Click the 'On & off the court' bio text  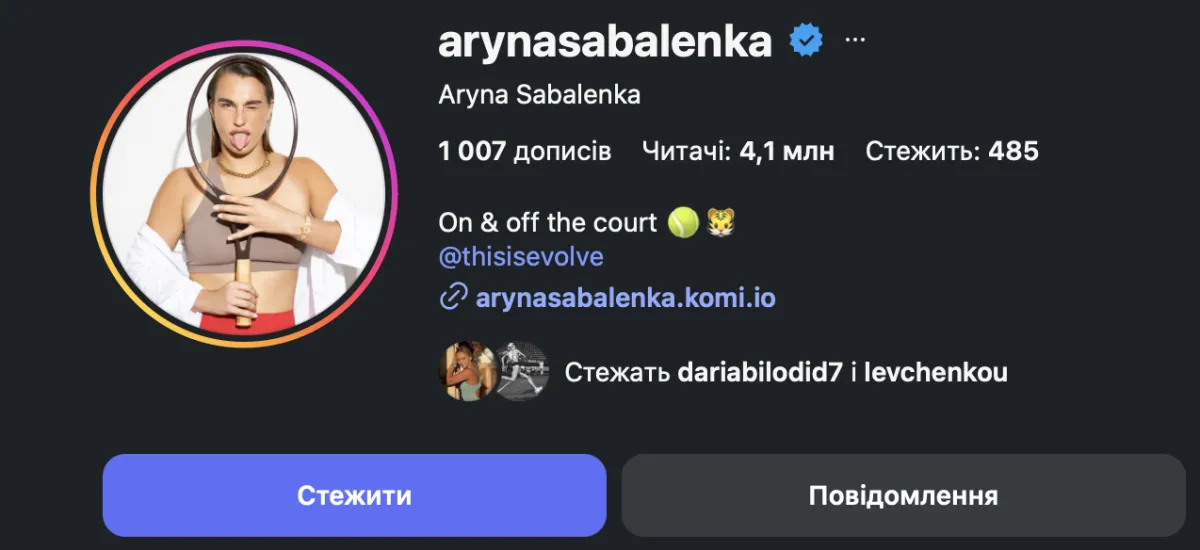548,222
